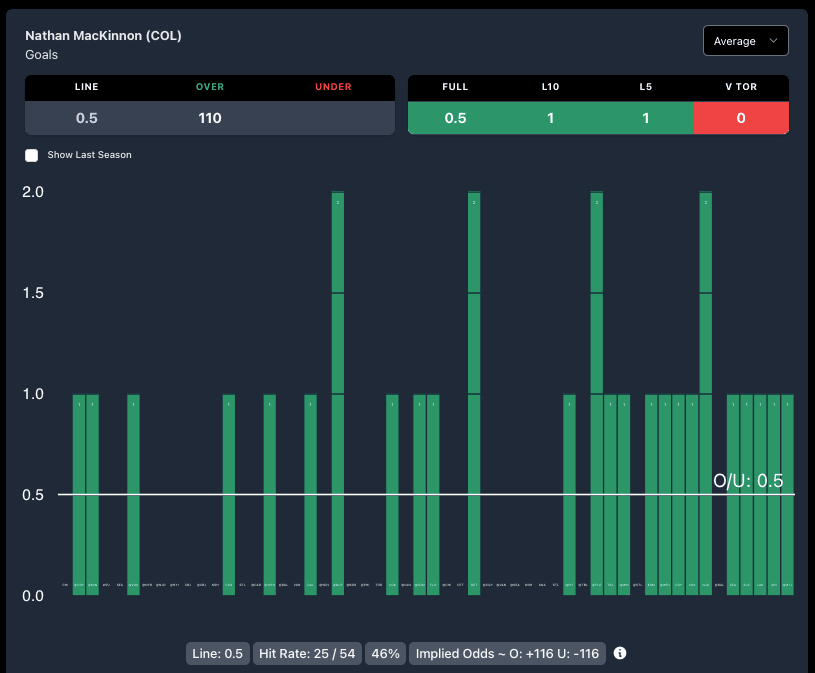Select the L10 average value
This screenshot has height=673, width=815.
pos(550,118)
